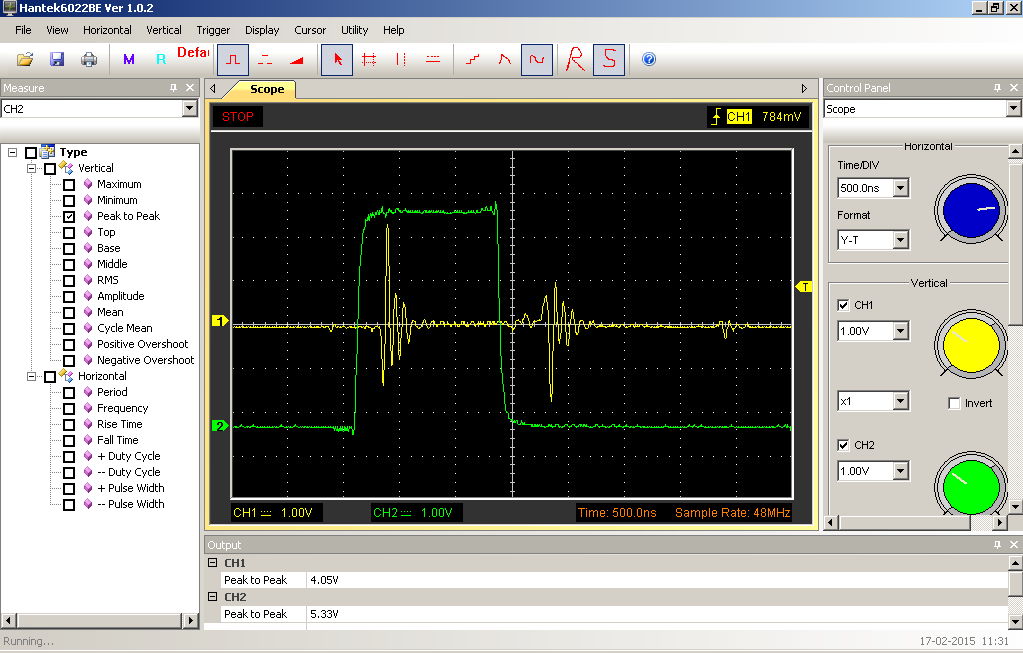Click the dashed two-level line toolbar icon
This screenshot has width=1023, height=653.
tap(265, 59)
